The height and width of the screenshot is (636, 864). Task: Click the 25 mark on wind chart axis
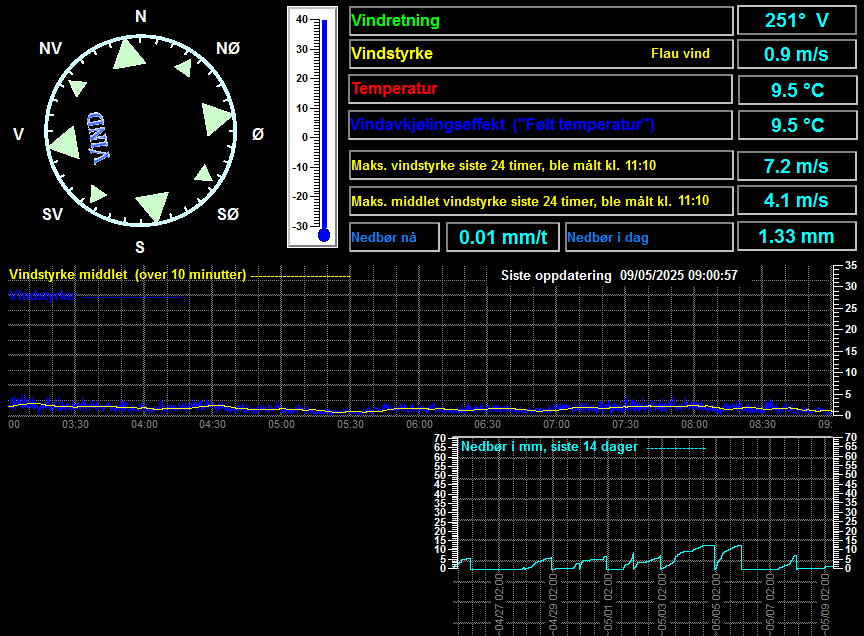tap(851, 308)
